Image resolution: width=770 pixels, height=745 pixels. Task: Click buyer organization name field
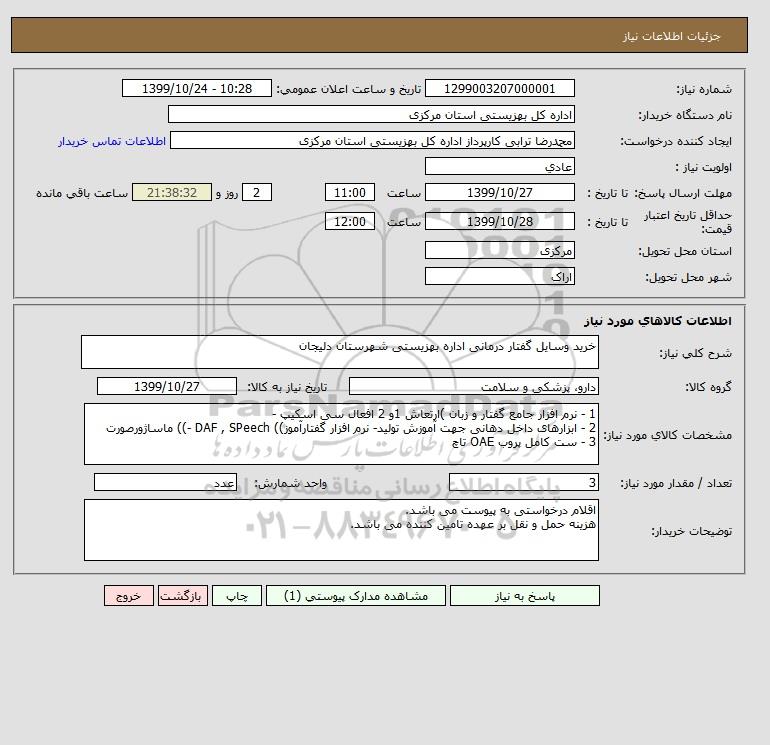371,114
